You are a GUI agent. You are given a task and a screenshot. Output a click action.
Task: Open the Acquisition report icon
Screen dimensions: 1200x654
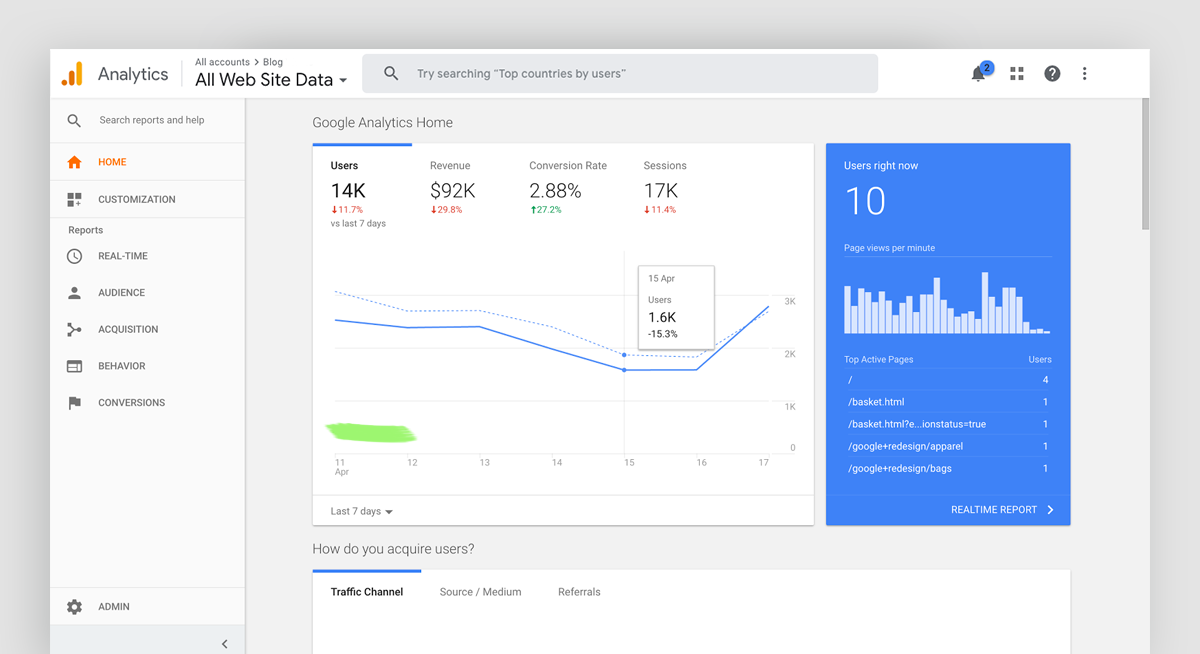click(73, 329)
